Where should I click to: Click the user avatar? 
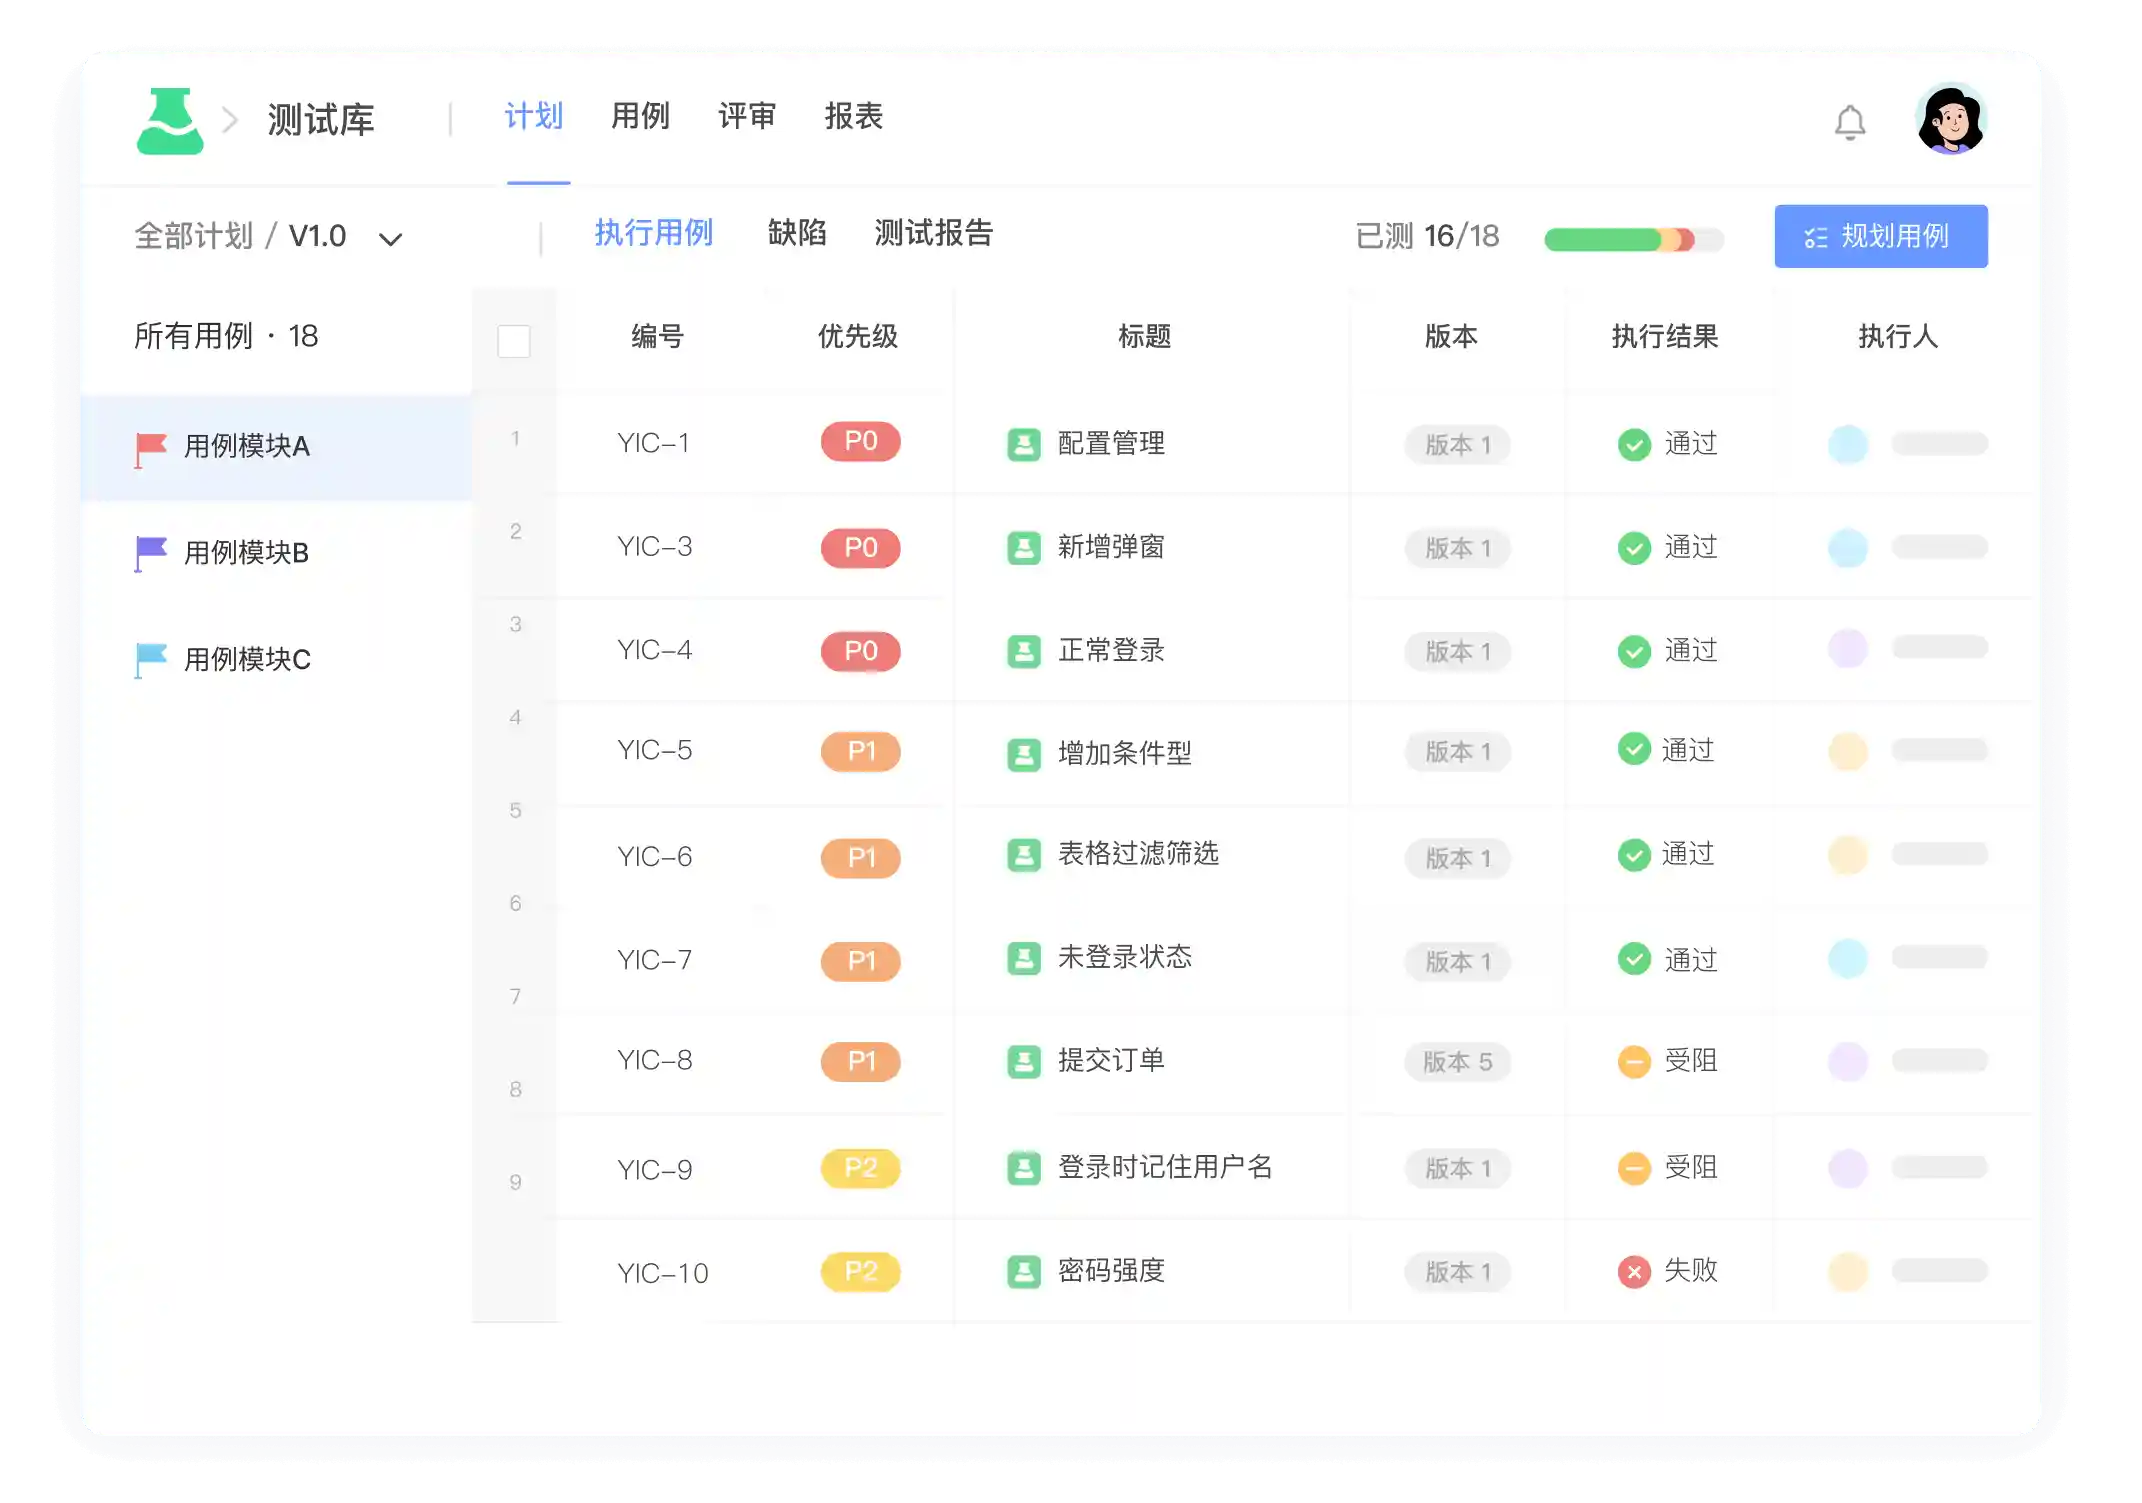click(1951, 118)
